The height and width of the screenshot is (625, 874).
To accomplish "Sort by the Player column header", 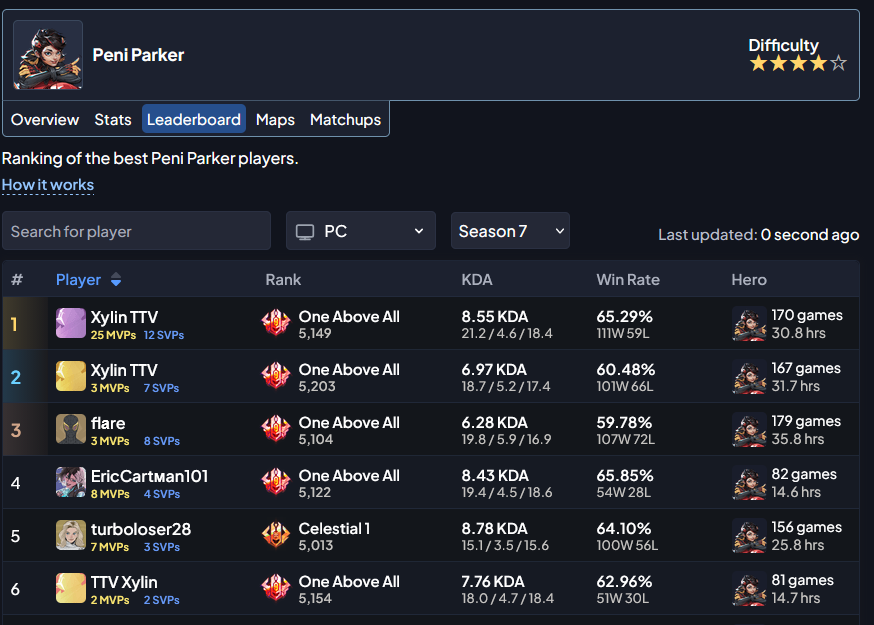I will pos(79,280).
